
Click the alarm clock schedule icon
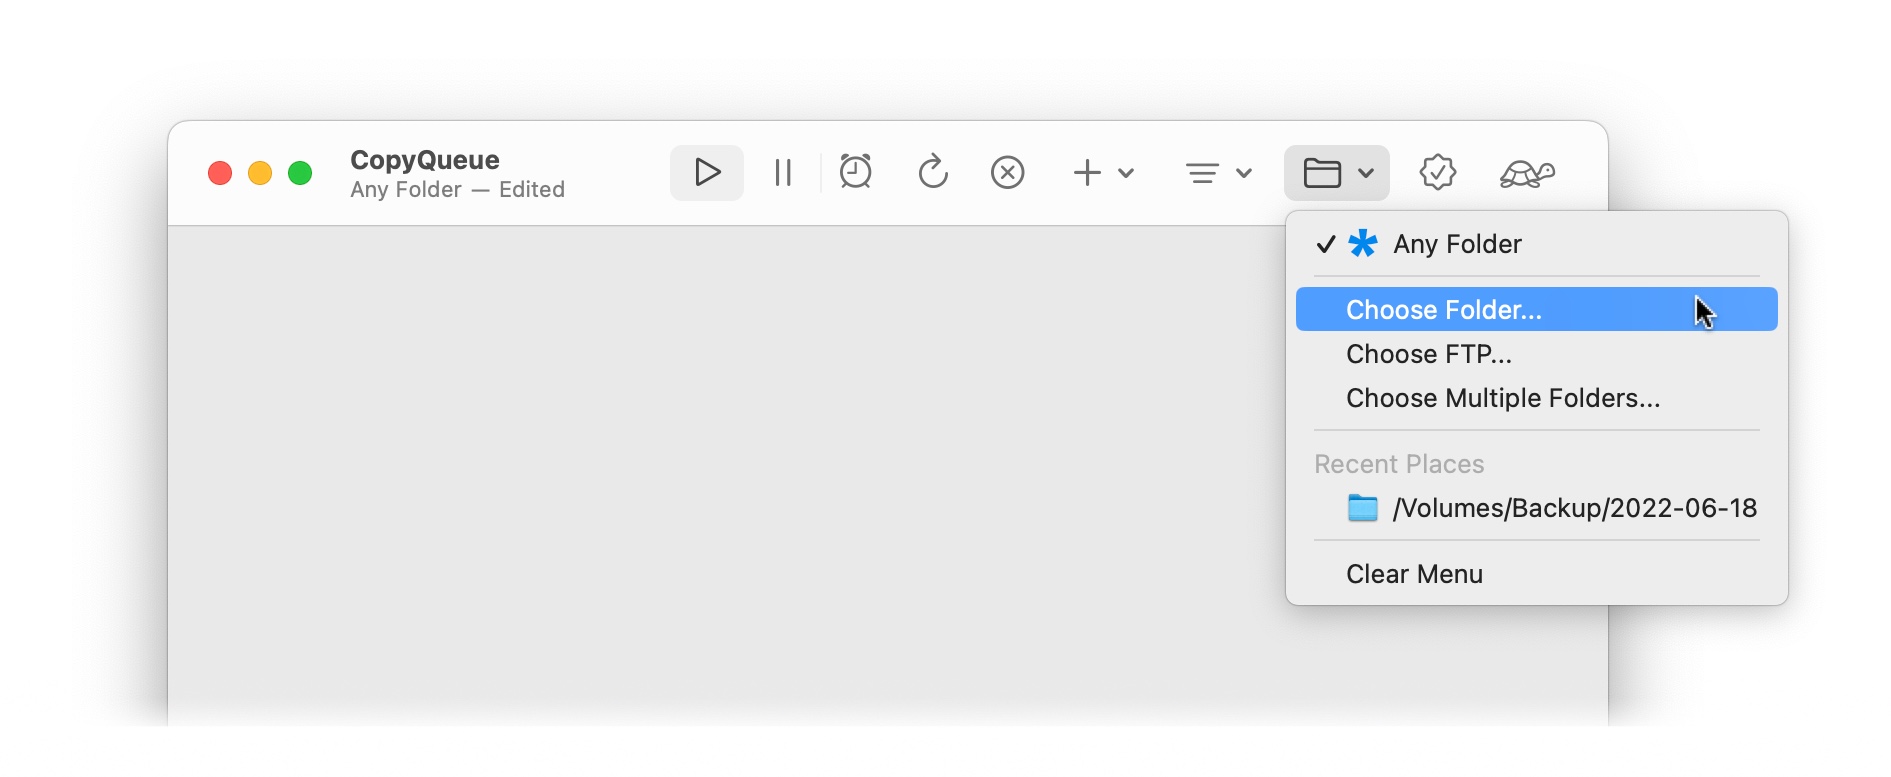click(x=856, y=173)
